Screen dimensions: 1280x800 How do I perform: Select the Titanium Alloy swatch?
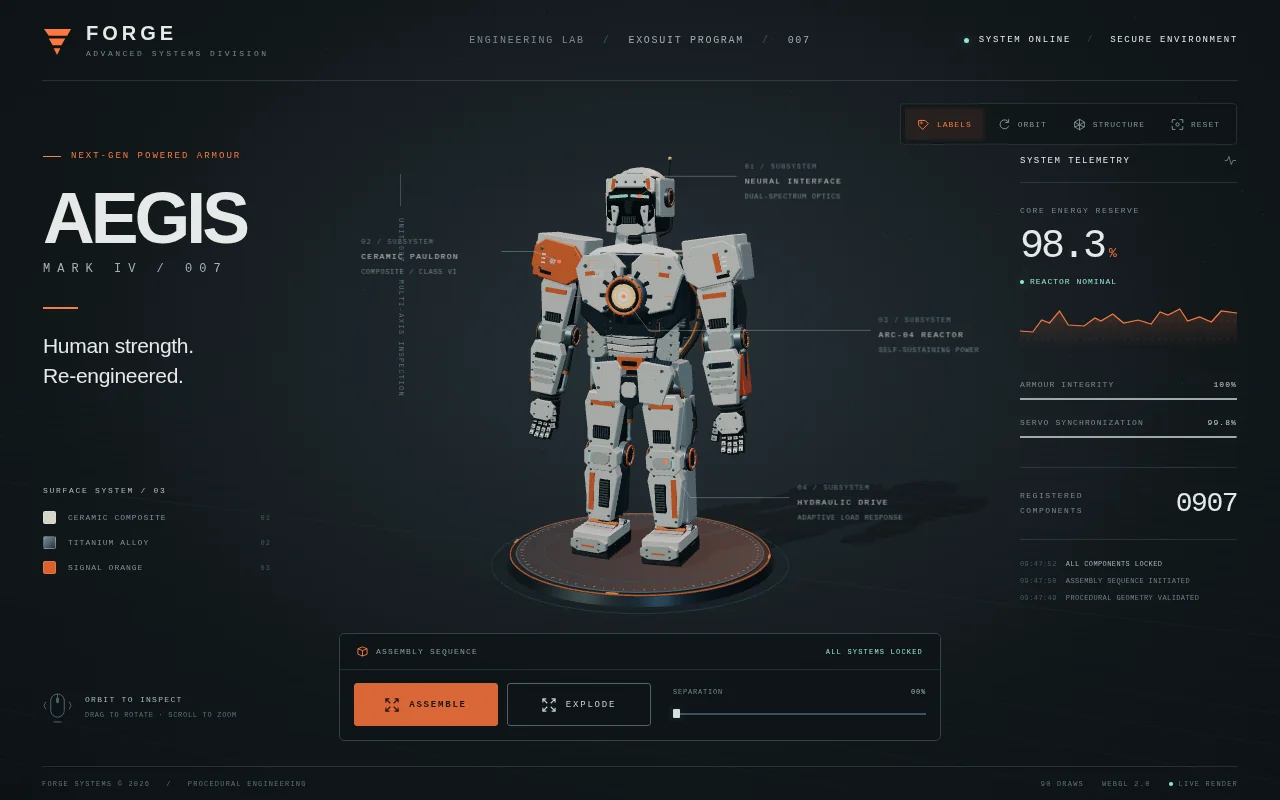(x=49, y=542)
